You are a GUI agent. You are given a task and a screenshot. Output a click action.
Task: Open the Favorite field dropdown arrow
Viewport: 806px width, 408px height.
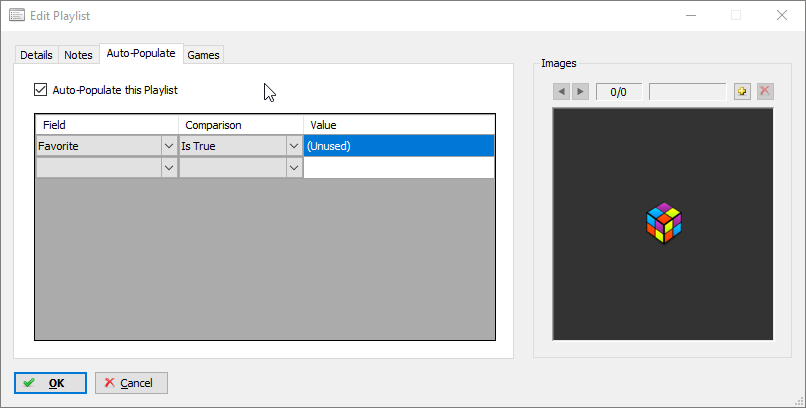pyautogui.click(x=169, y=146)
